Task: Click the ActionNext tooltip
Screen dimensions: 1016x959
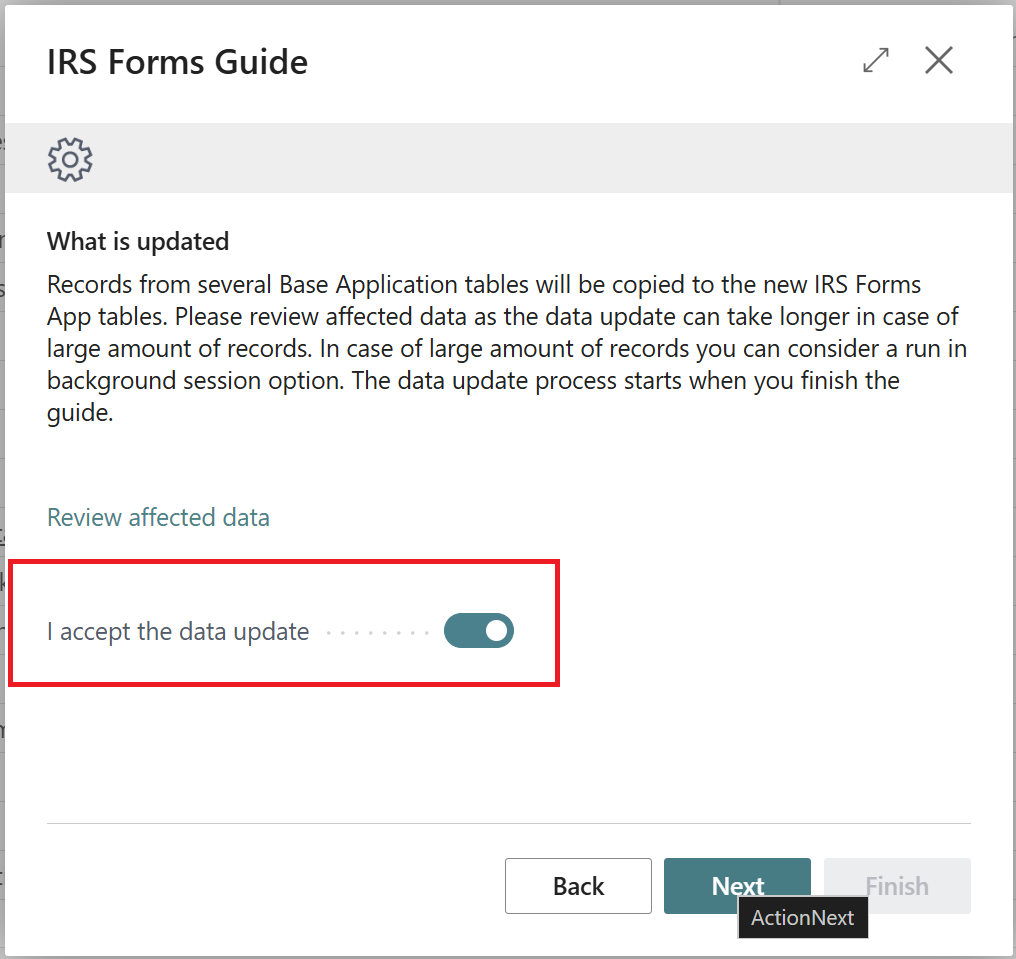Action: coord(803,918)
